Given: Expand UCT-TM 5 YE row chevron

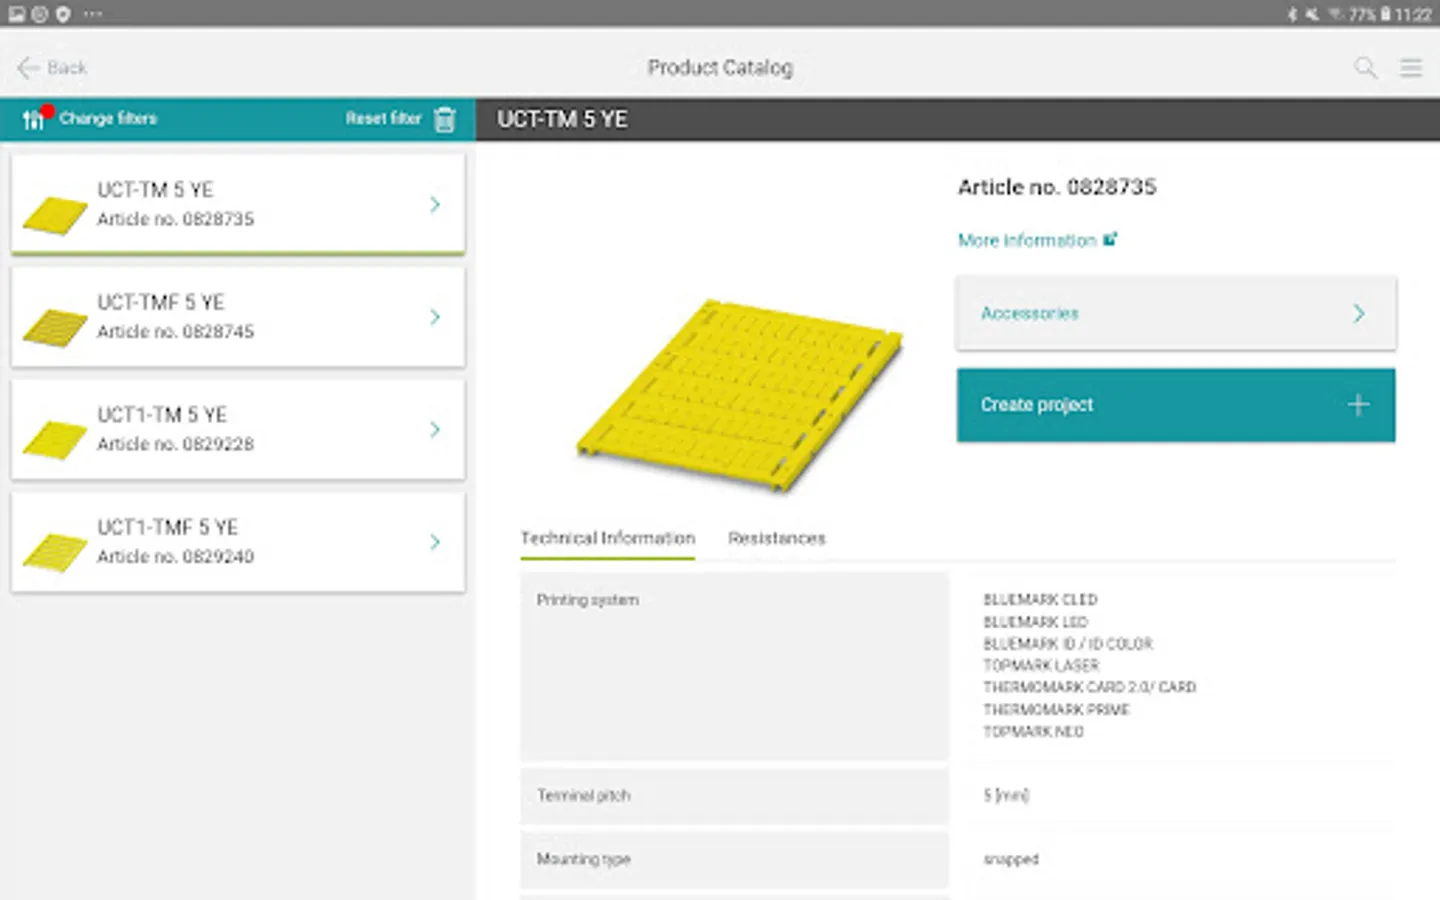Looking at the screenshot, I should point(435,204).
